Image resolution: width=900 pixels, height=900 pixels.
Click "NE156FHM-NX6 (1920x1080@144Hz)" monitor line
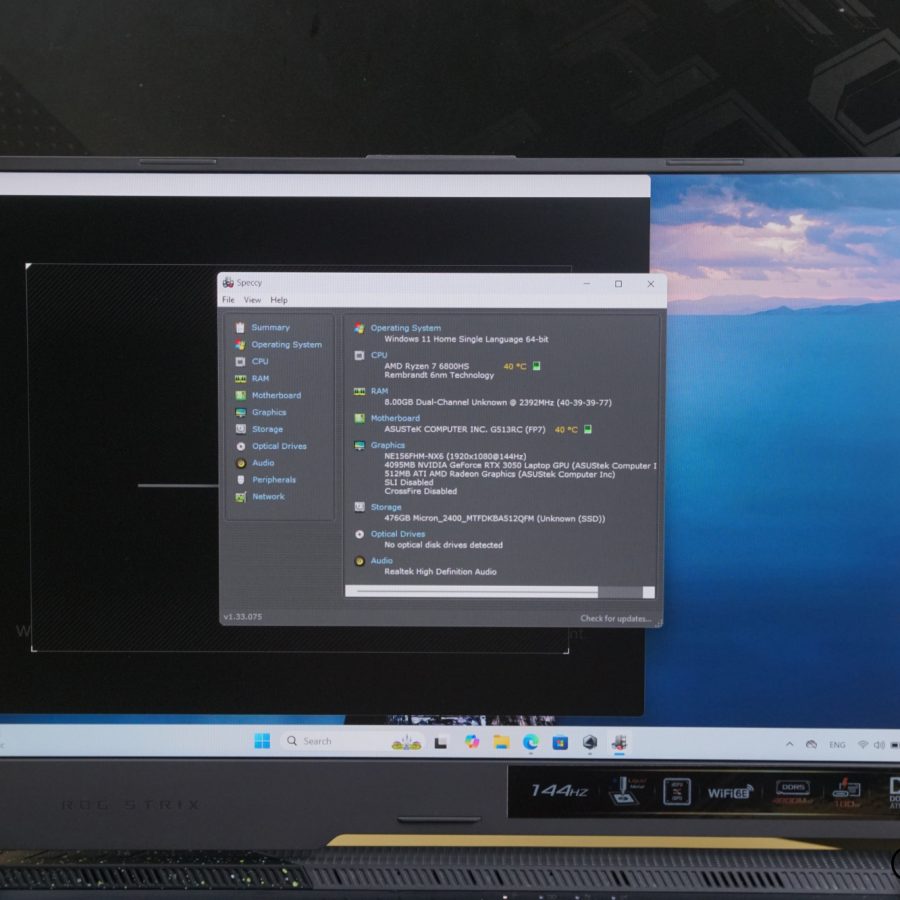[455, 456]
